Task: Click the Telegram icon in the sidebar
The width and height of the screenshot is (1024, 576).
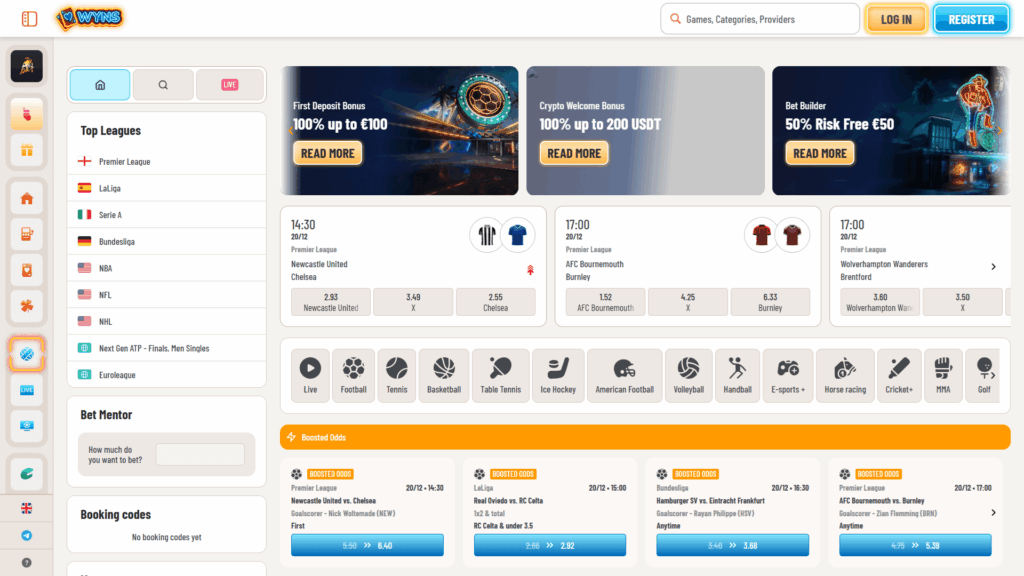Action: tap(27, 536)
